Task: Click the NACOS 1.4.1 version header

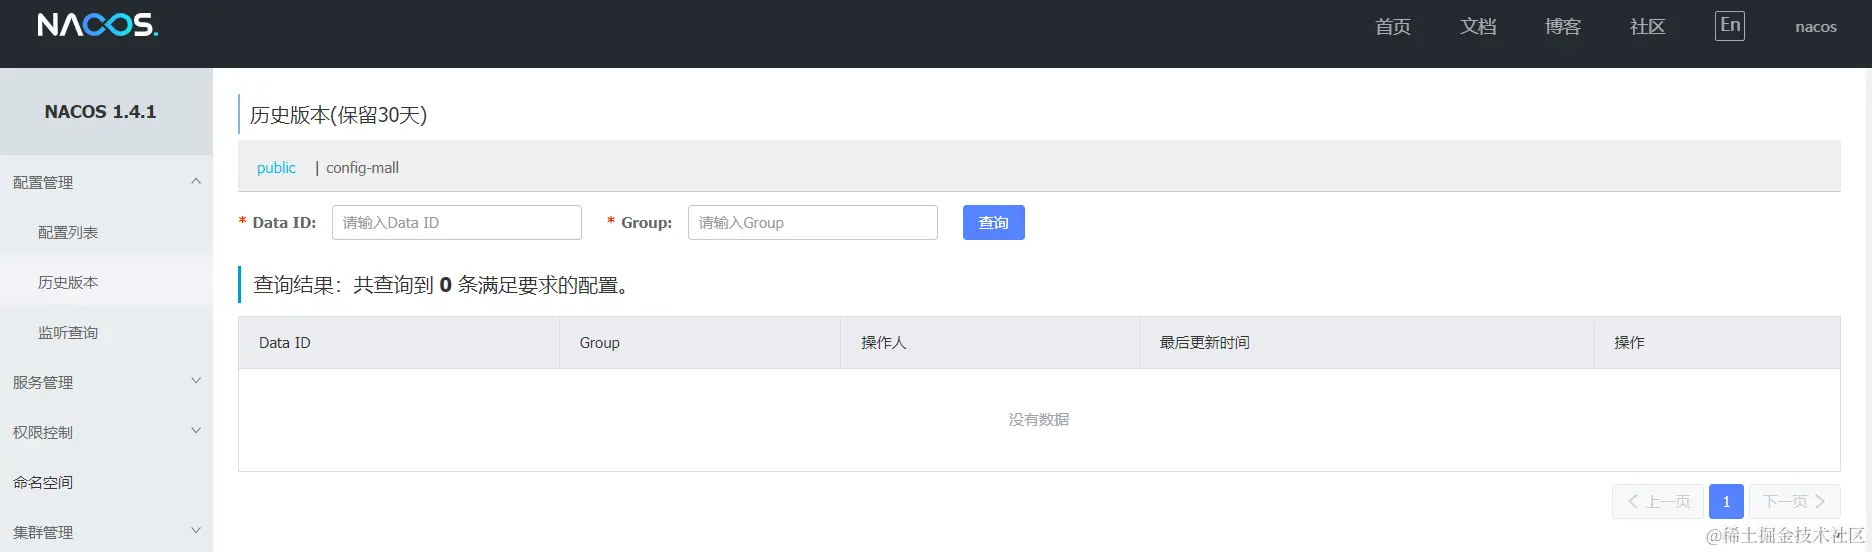Action: click(x=101, y=112)
